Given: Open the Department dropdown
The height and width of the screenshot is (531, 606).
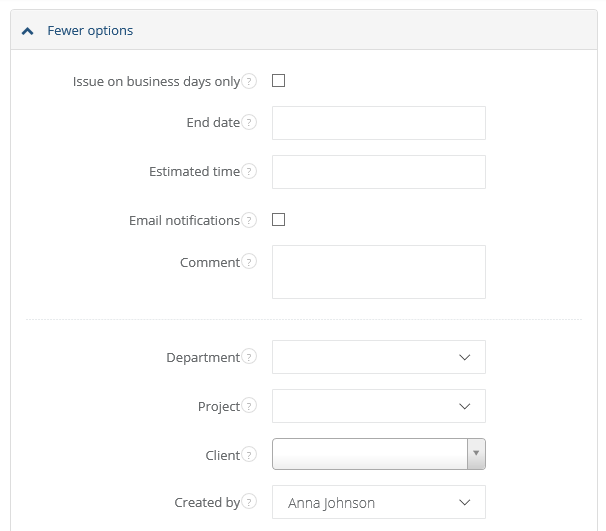Looking at the screenshot, I should (378, 357).
